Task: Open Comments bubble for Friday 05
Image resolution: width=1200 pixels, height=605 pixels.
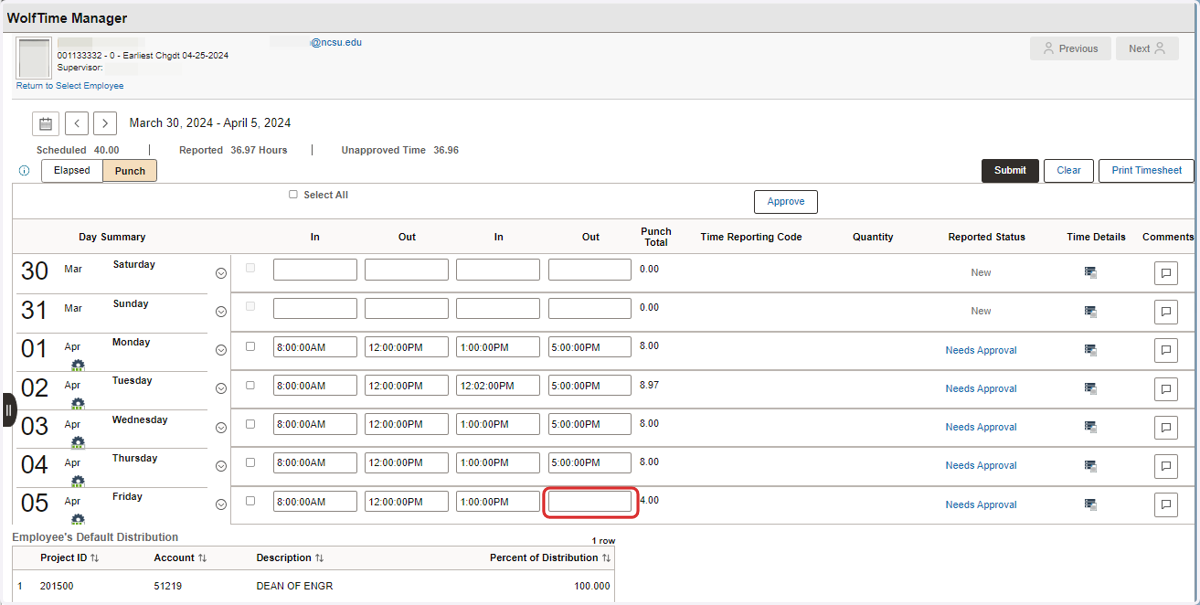Action: coord(1165,505)
